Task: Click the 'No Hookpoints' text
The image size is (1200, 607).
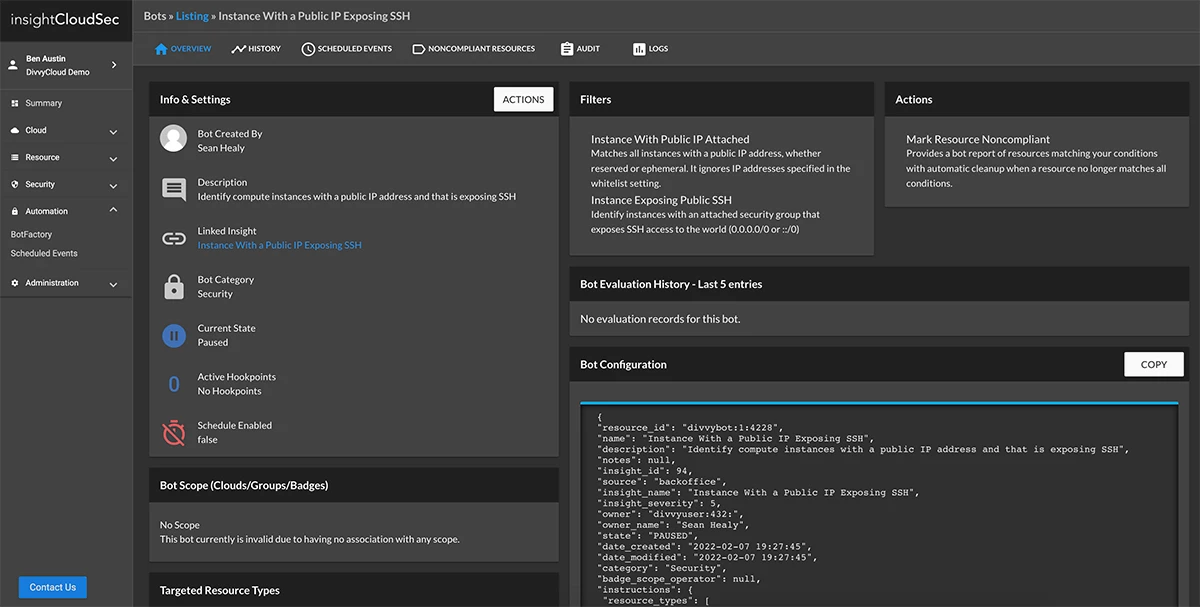Action: coord(229,391)
